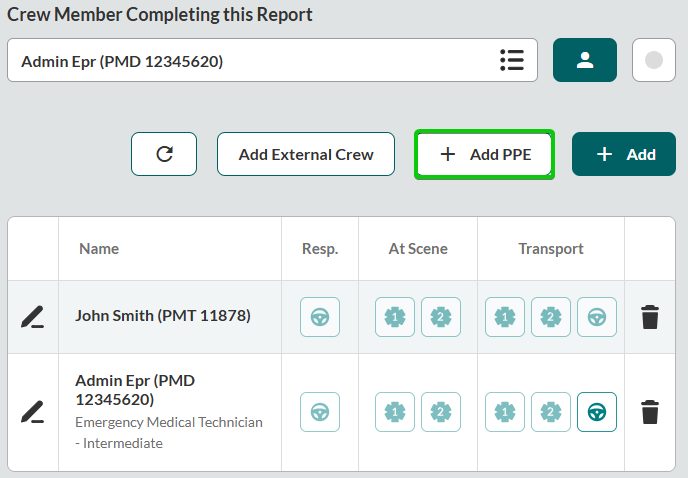Set John Smith as At Scene attendant 2
Image resolution: width=688 pixels, height=478 pixels.
pos(441,317)
